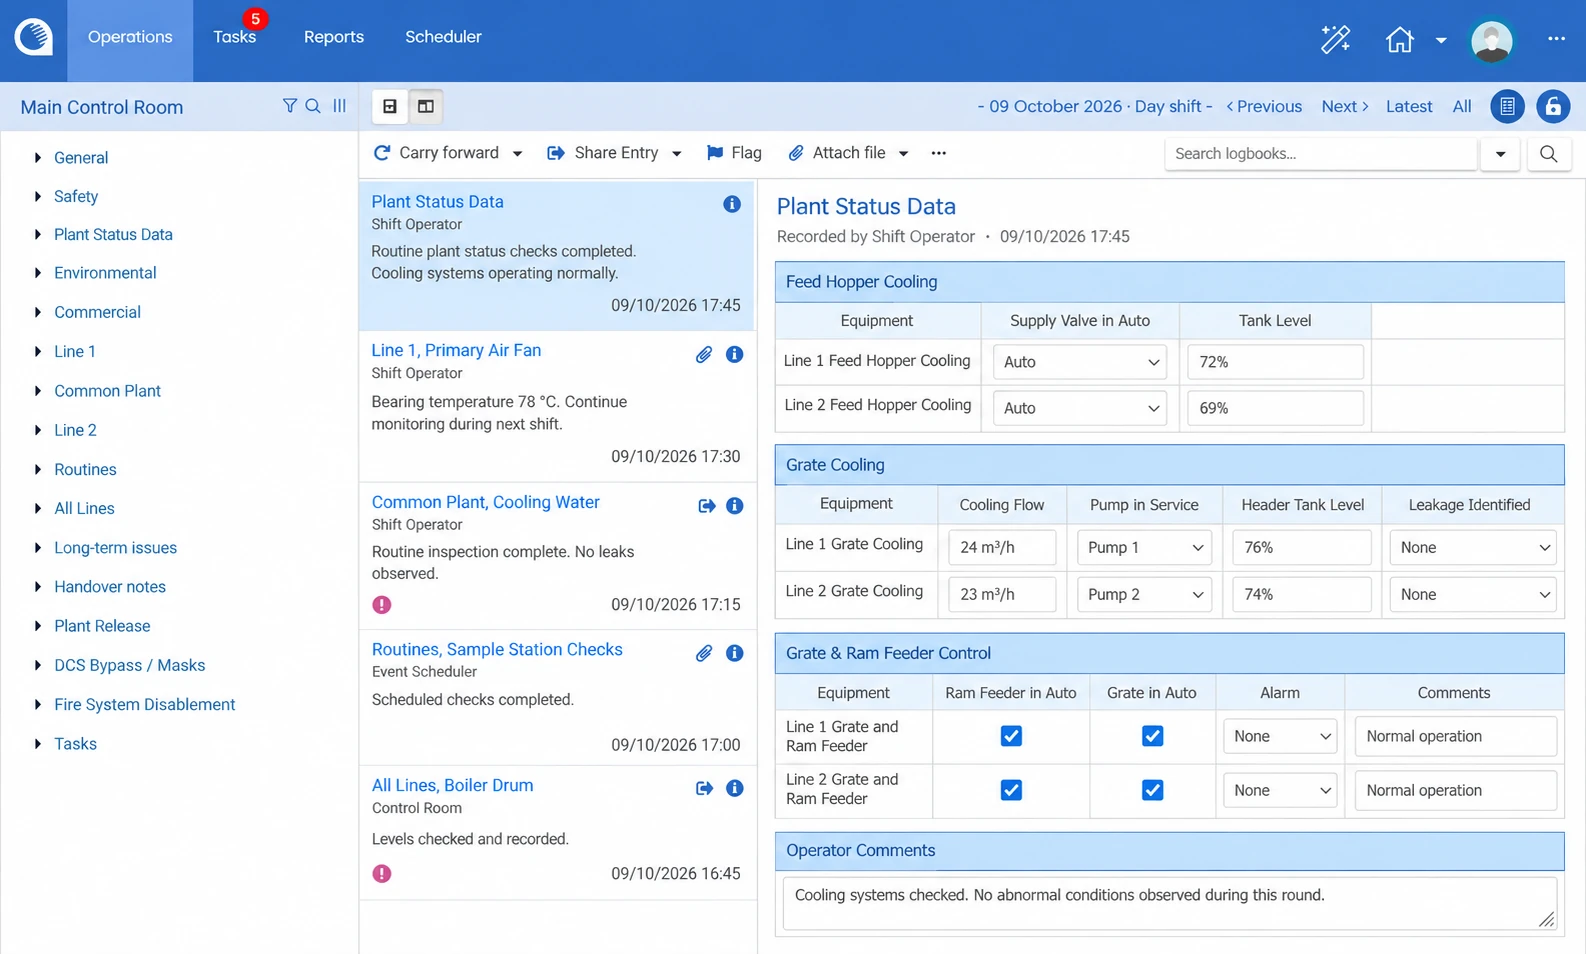
Task: Expand the Environmental tree node
Action: pyautogui.click(x=38, y=273)
